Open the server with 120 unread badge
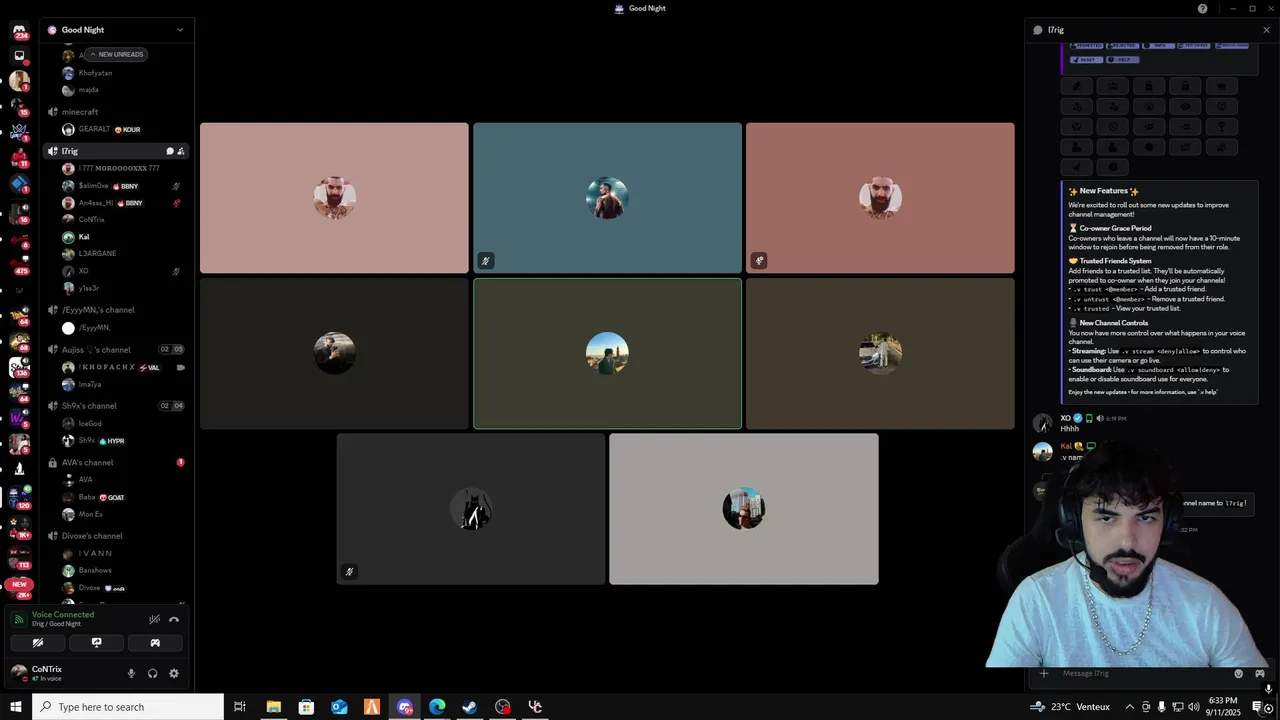Screen dimensions: 1280x720 [x=19, y=497]
